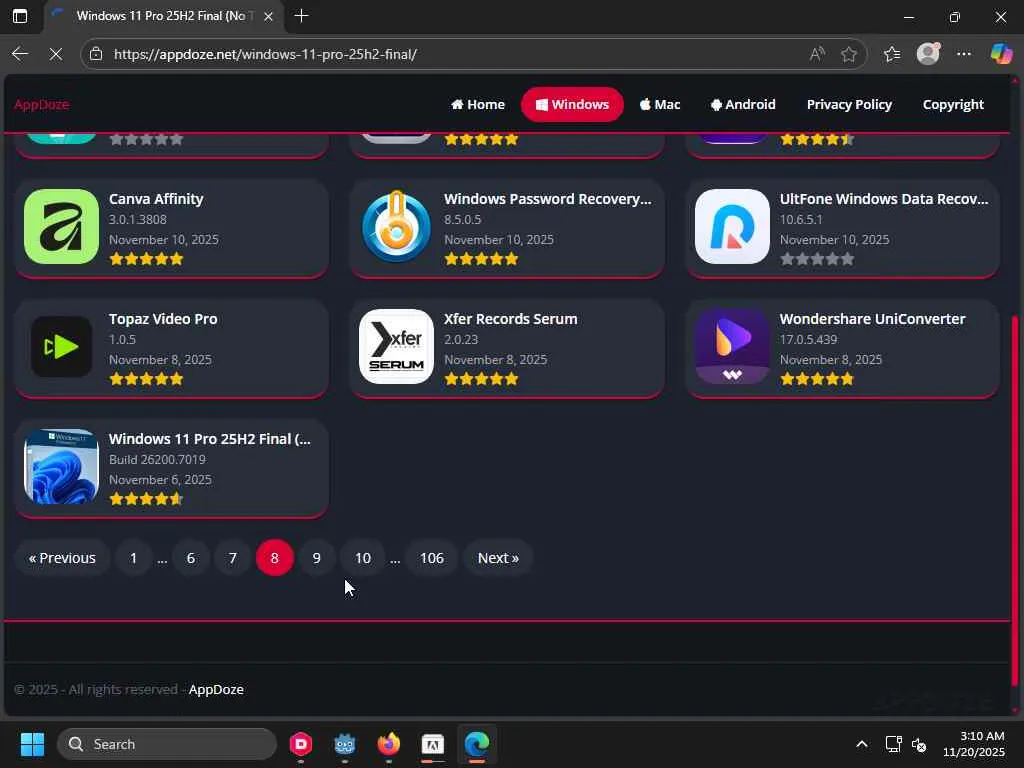This screenshot has width=1024, height=768.
Task: Click the Windows 11 Pro 25H2 star rating
Action: [146, 499]
